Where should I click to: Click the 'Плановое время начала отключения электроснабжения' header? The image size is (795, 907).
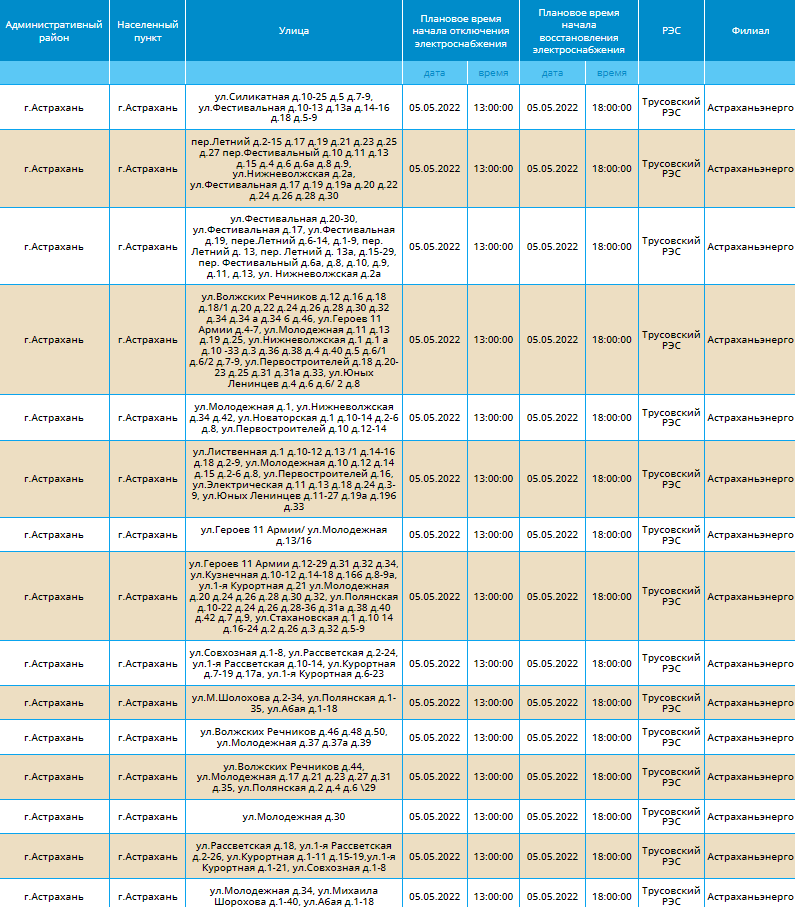(x=461, y=31)
